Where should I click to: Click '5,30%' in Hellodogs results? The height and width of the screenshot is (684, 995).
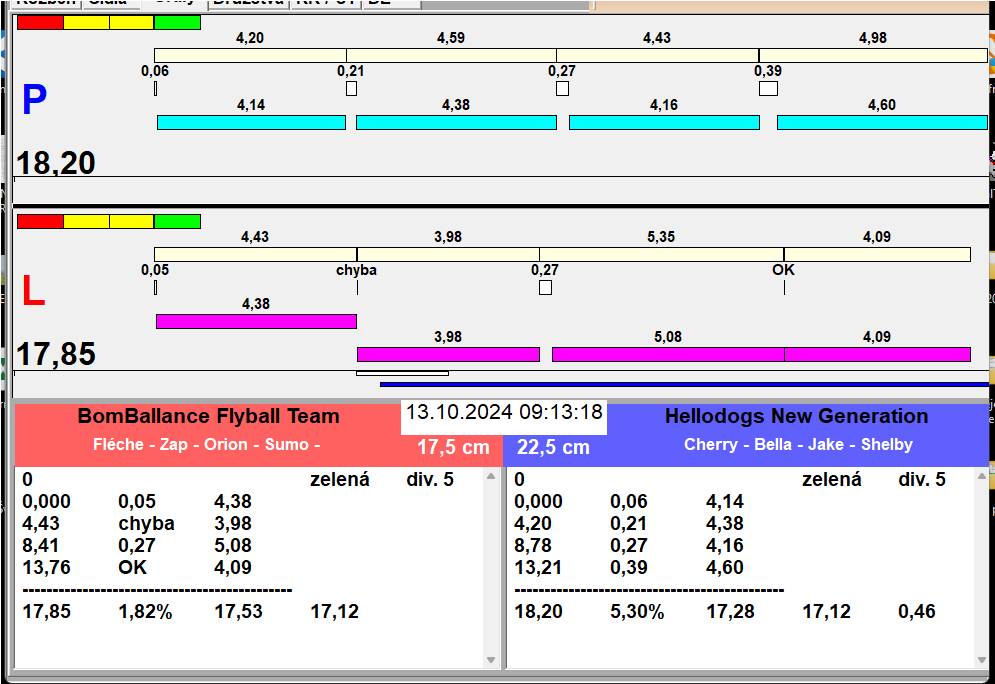click(637, 612)
